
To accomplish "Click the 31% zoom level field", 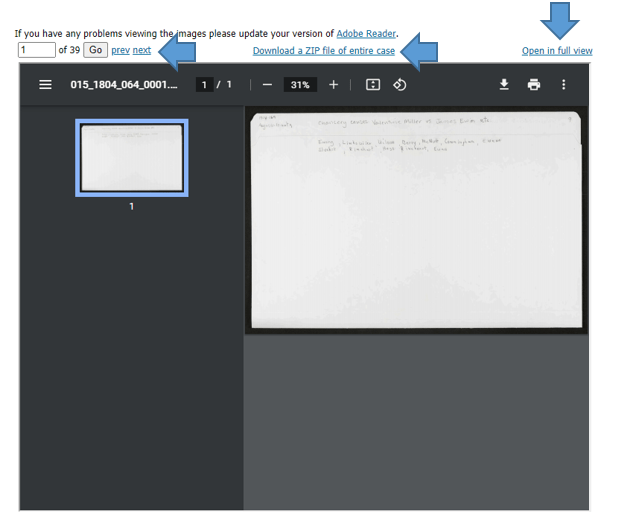I will [300, 85].
